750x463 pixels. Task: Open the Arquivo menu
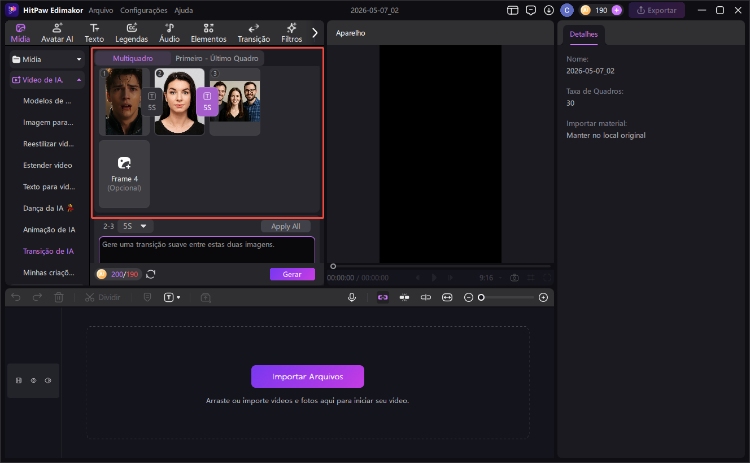101,10
